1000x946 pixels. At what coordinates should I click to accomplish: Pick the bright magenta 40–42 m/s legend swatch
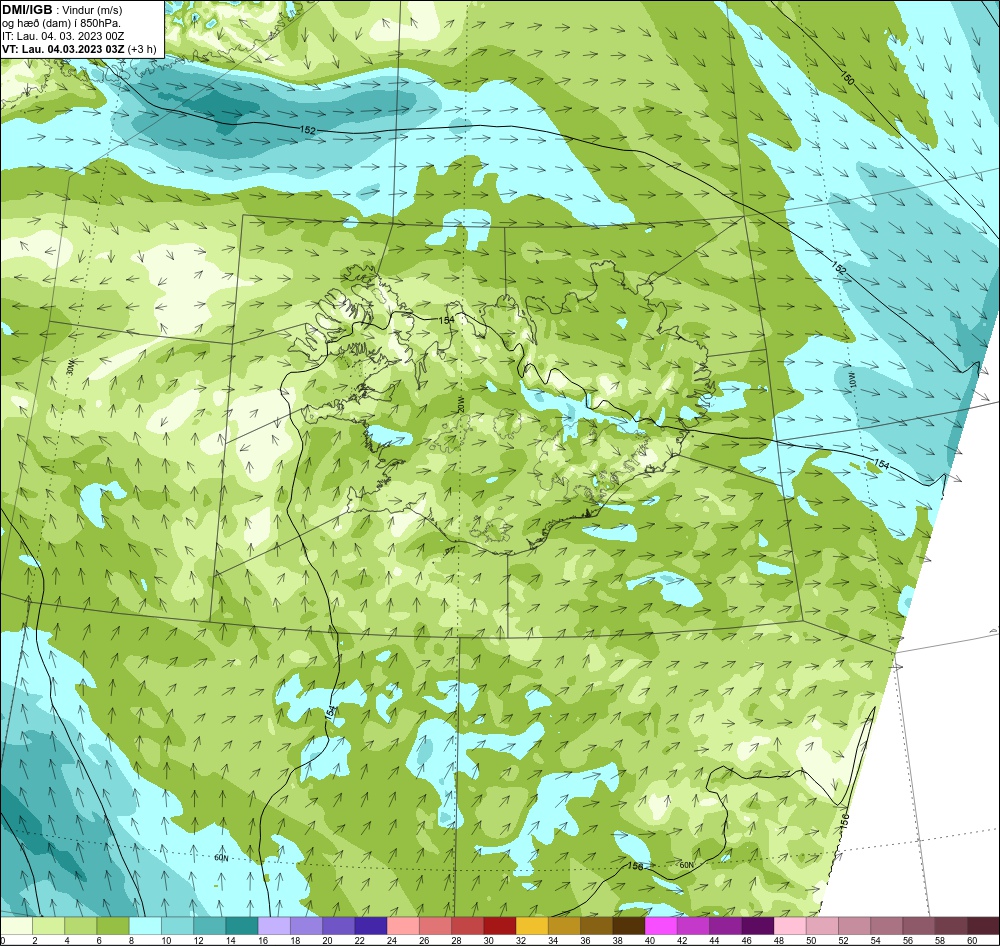(x=661, y=926)
